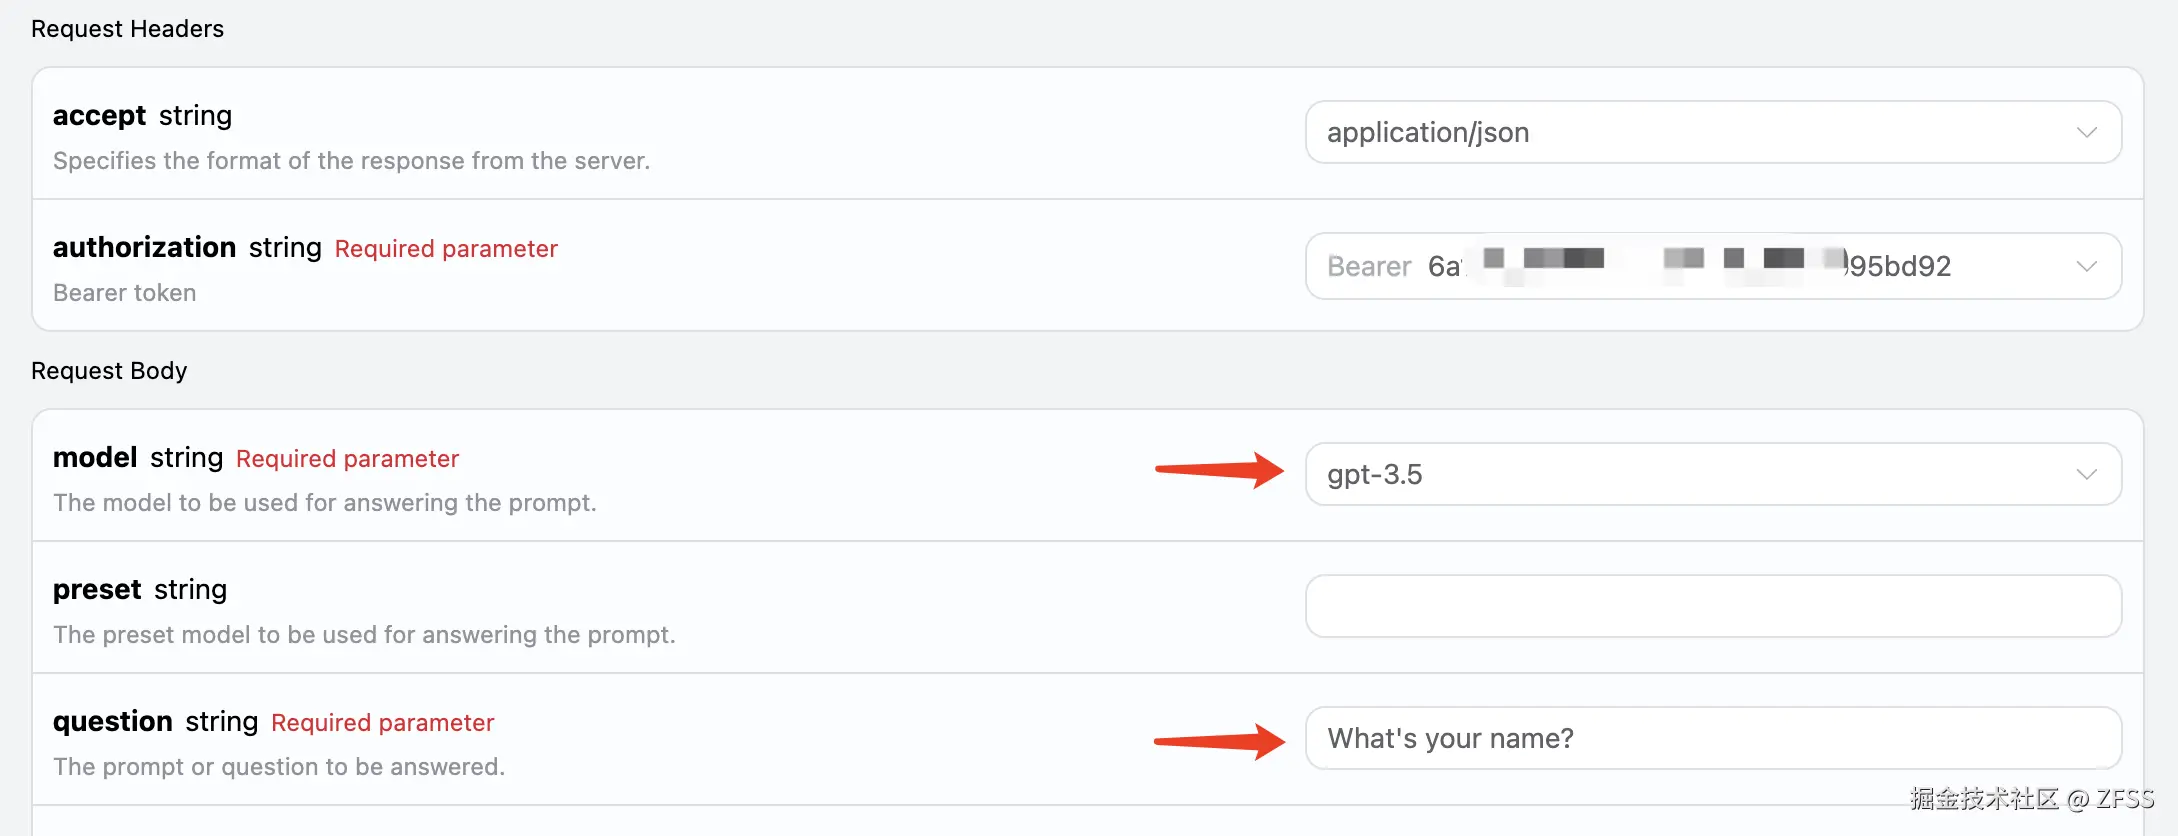Click the bold "model" parameter name
This screenshot has height=836, width=2178.
coord(95,458)
